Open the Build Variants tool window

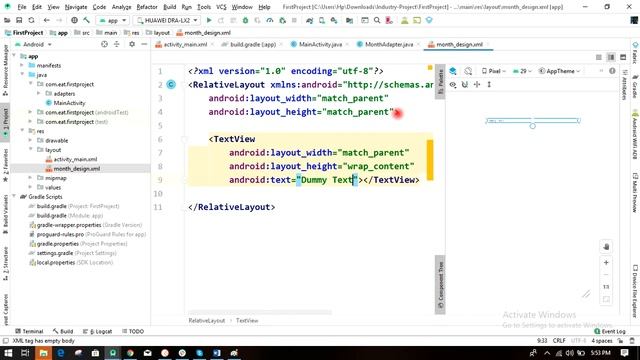coord(5,214)
